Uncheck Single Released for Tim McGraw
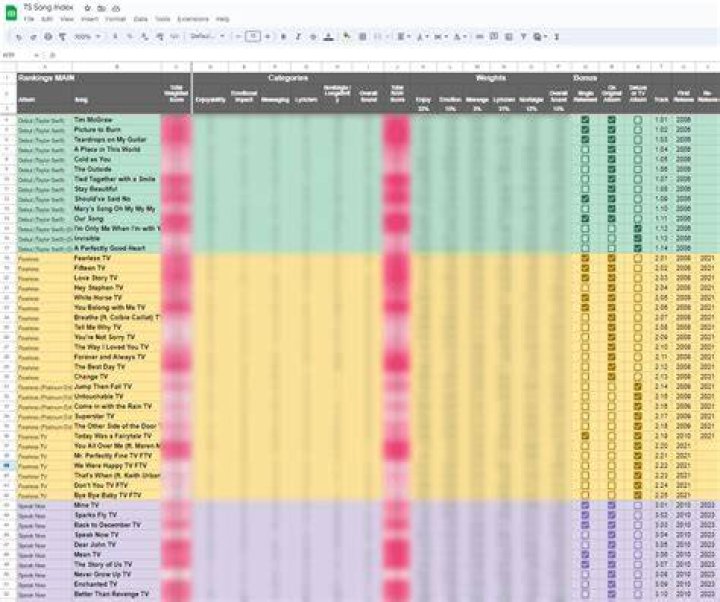720x602 pixels. (x=585, y=120)
